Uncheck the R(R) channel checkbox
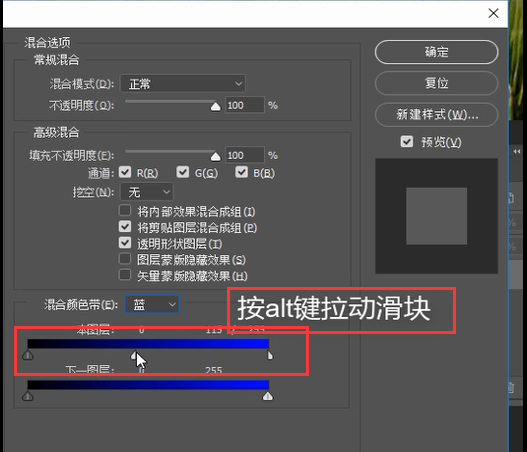The width and height of the screenshot is (527, 452). click(x=125, y=172)
